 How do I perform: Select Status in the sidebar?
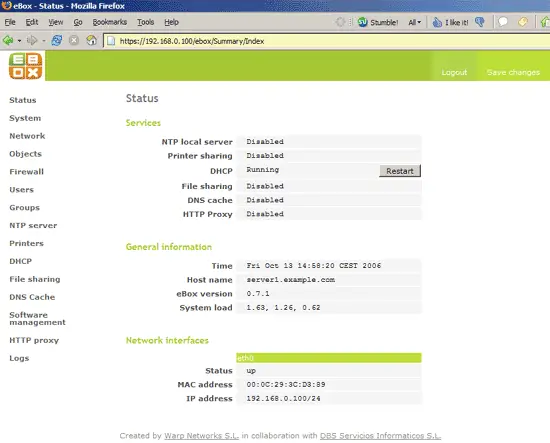tap(23, 100)
